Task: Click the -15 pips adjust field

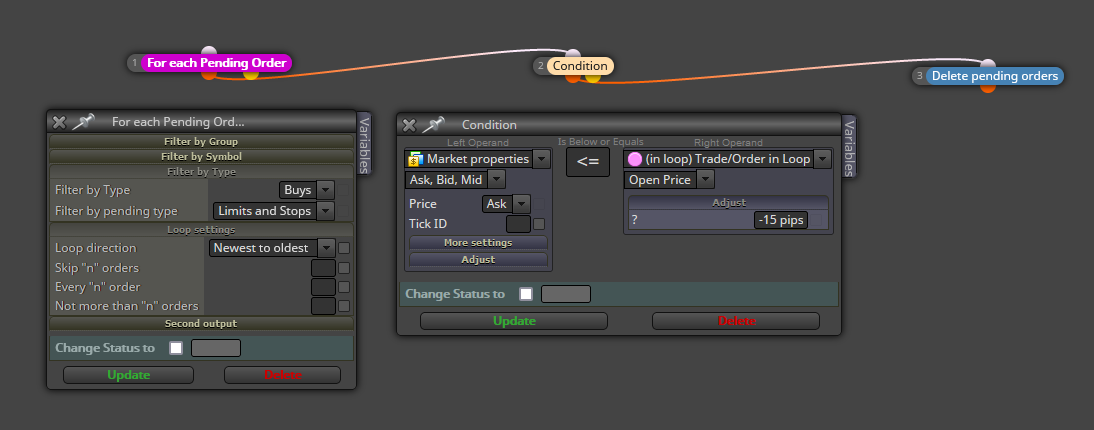Action: click(x=781, y=220)
